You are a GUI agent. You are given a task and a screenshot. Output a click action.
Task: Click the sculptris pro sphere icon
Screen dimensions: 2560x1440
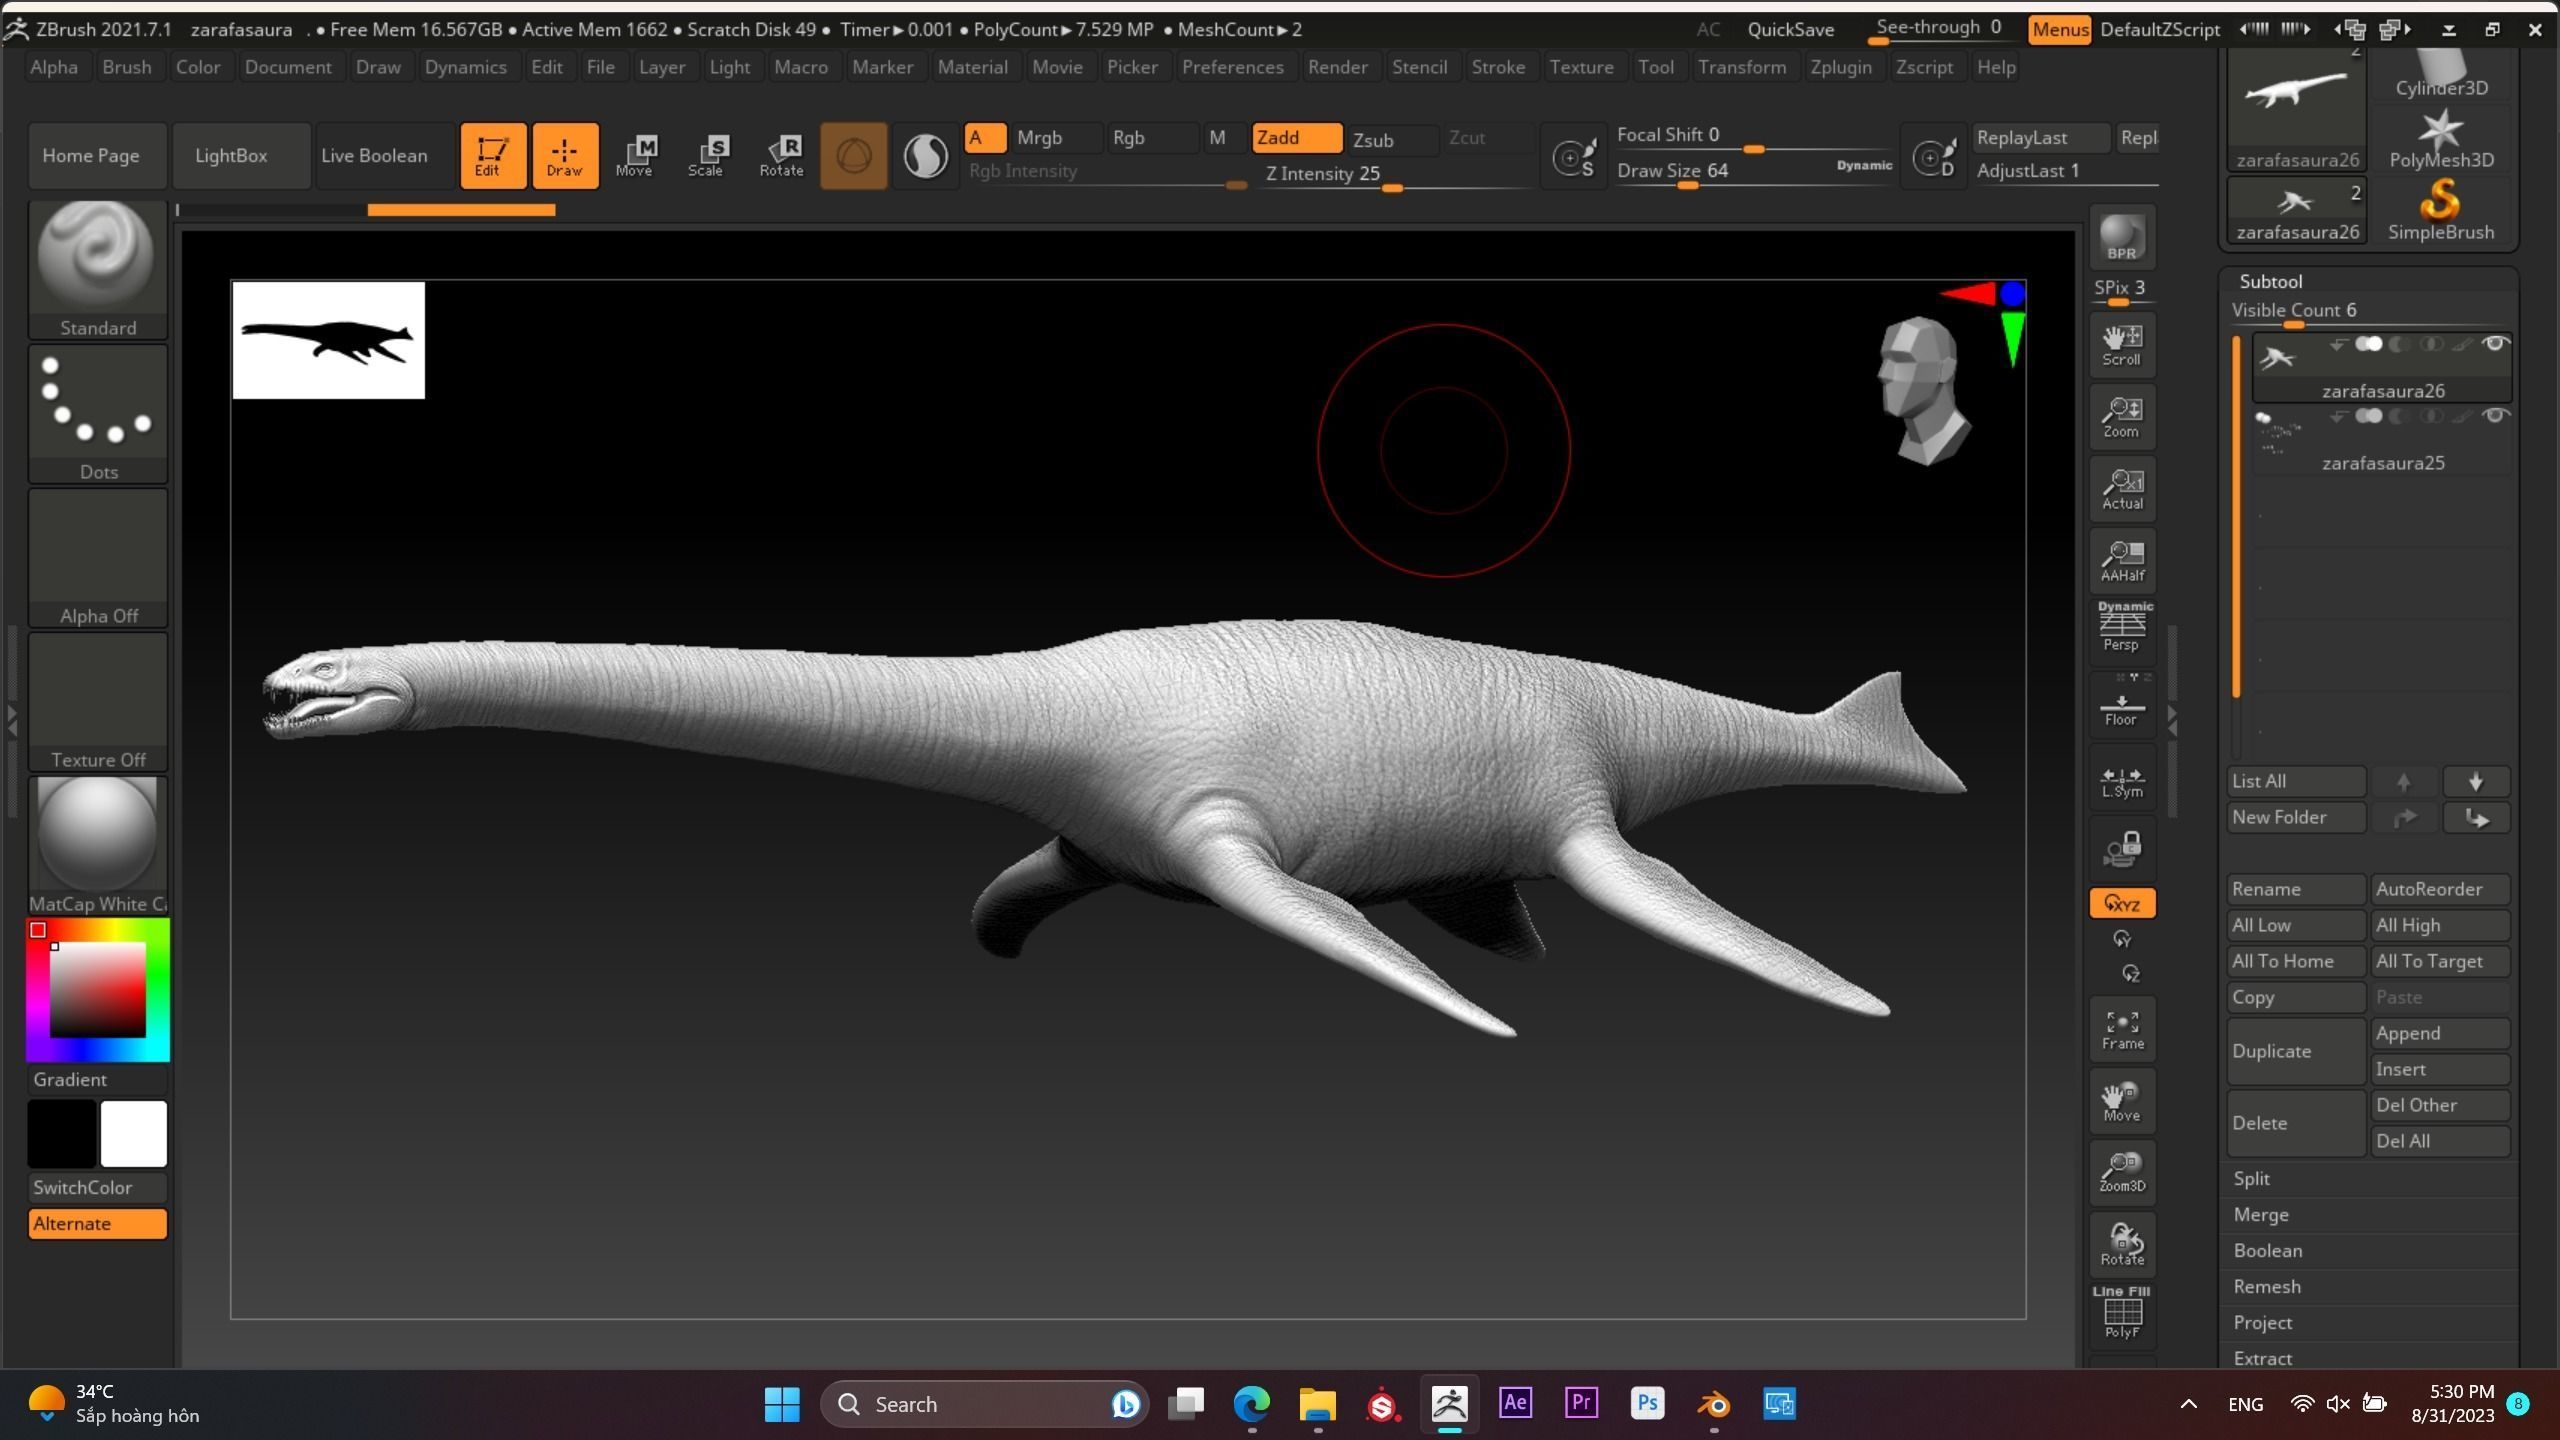click(x=926, y=156)
